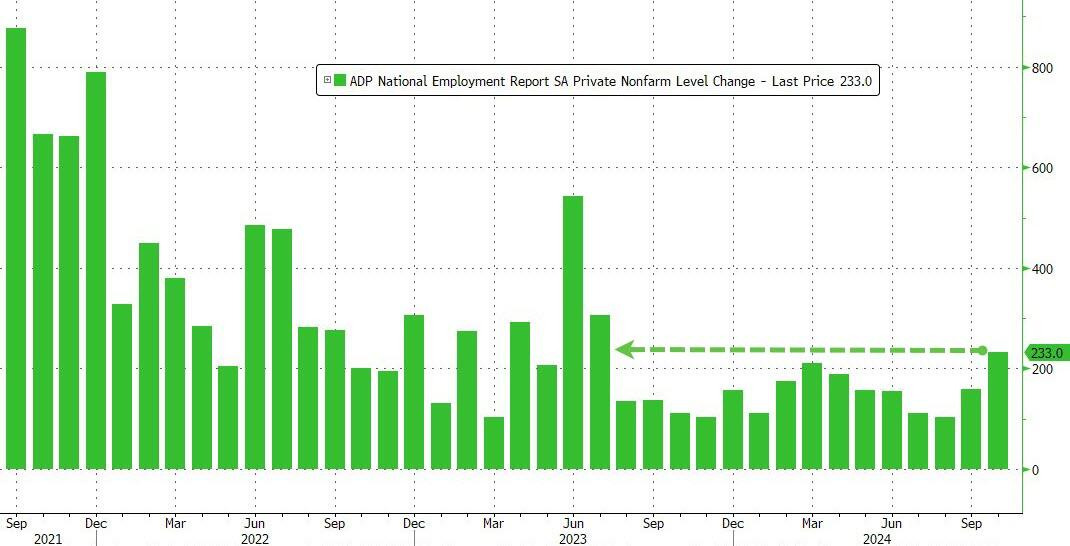The height and width of the screenshot is (546, 1070).
Task: Click the 800 label on y-axis
Action: (1043, 68)
